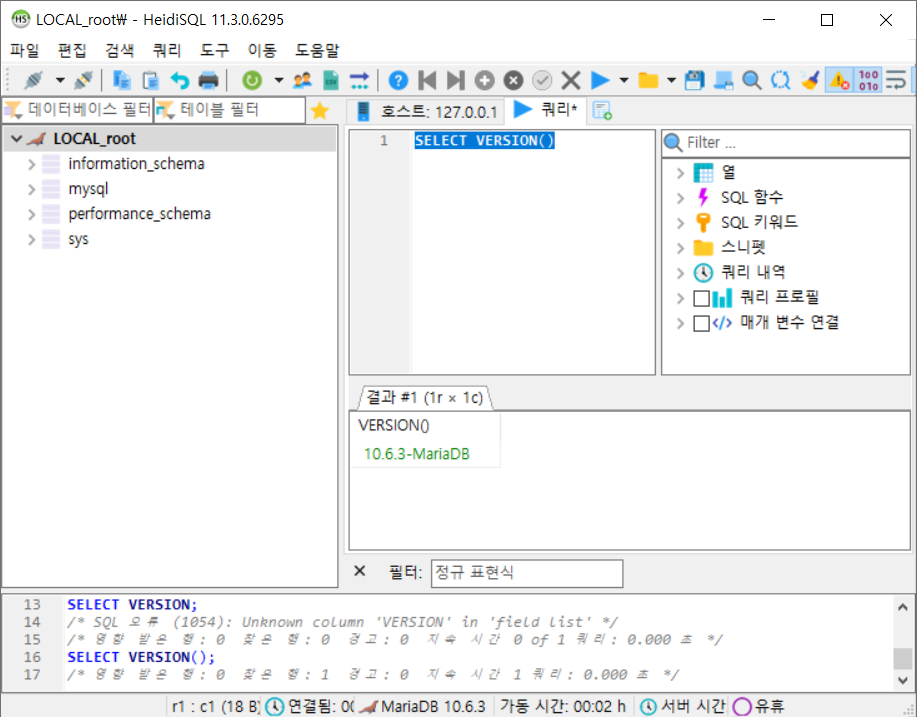917x717 pixels.
Task: Open the Run query dropdown arrow
Action: pyautogui.click(x=624, y=80)
